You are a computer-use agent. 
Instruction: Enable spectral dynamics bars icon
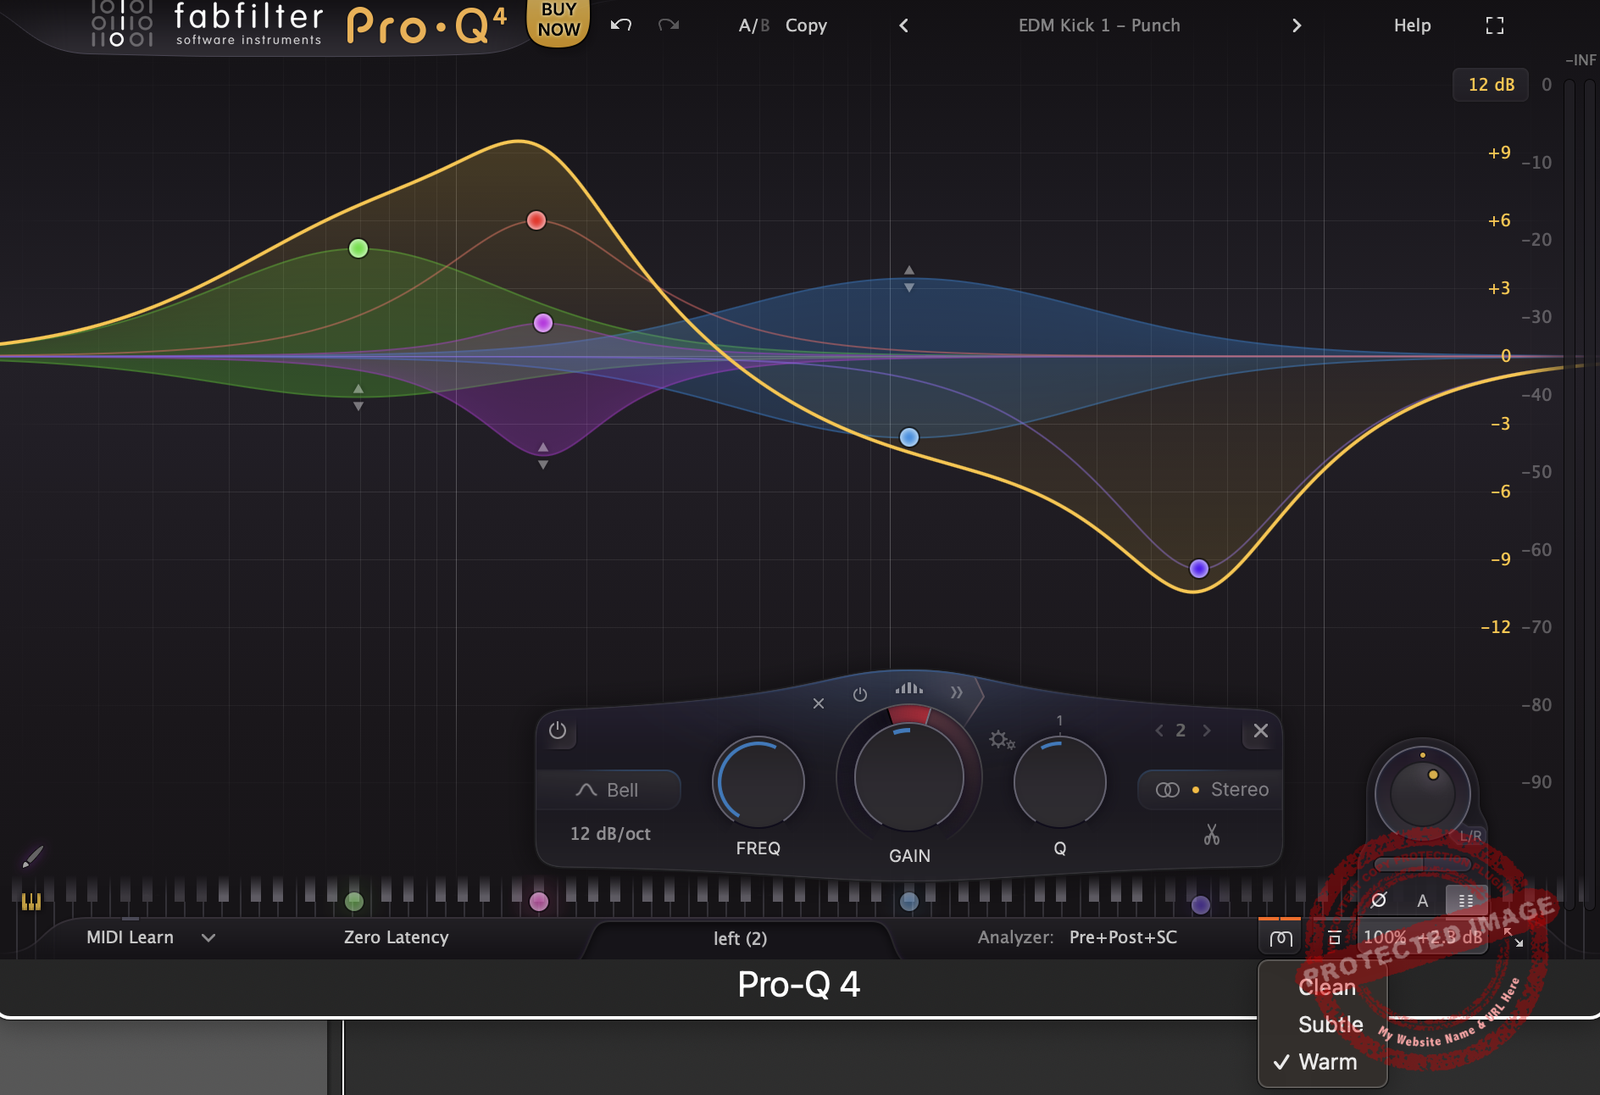point(909,688)
